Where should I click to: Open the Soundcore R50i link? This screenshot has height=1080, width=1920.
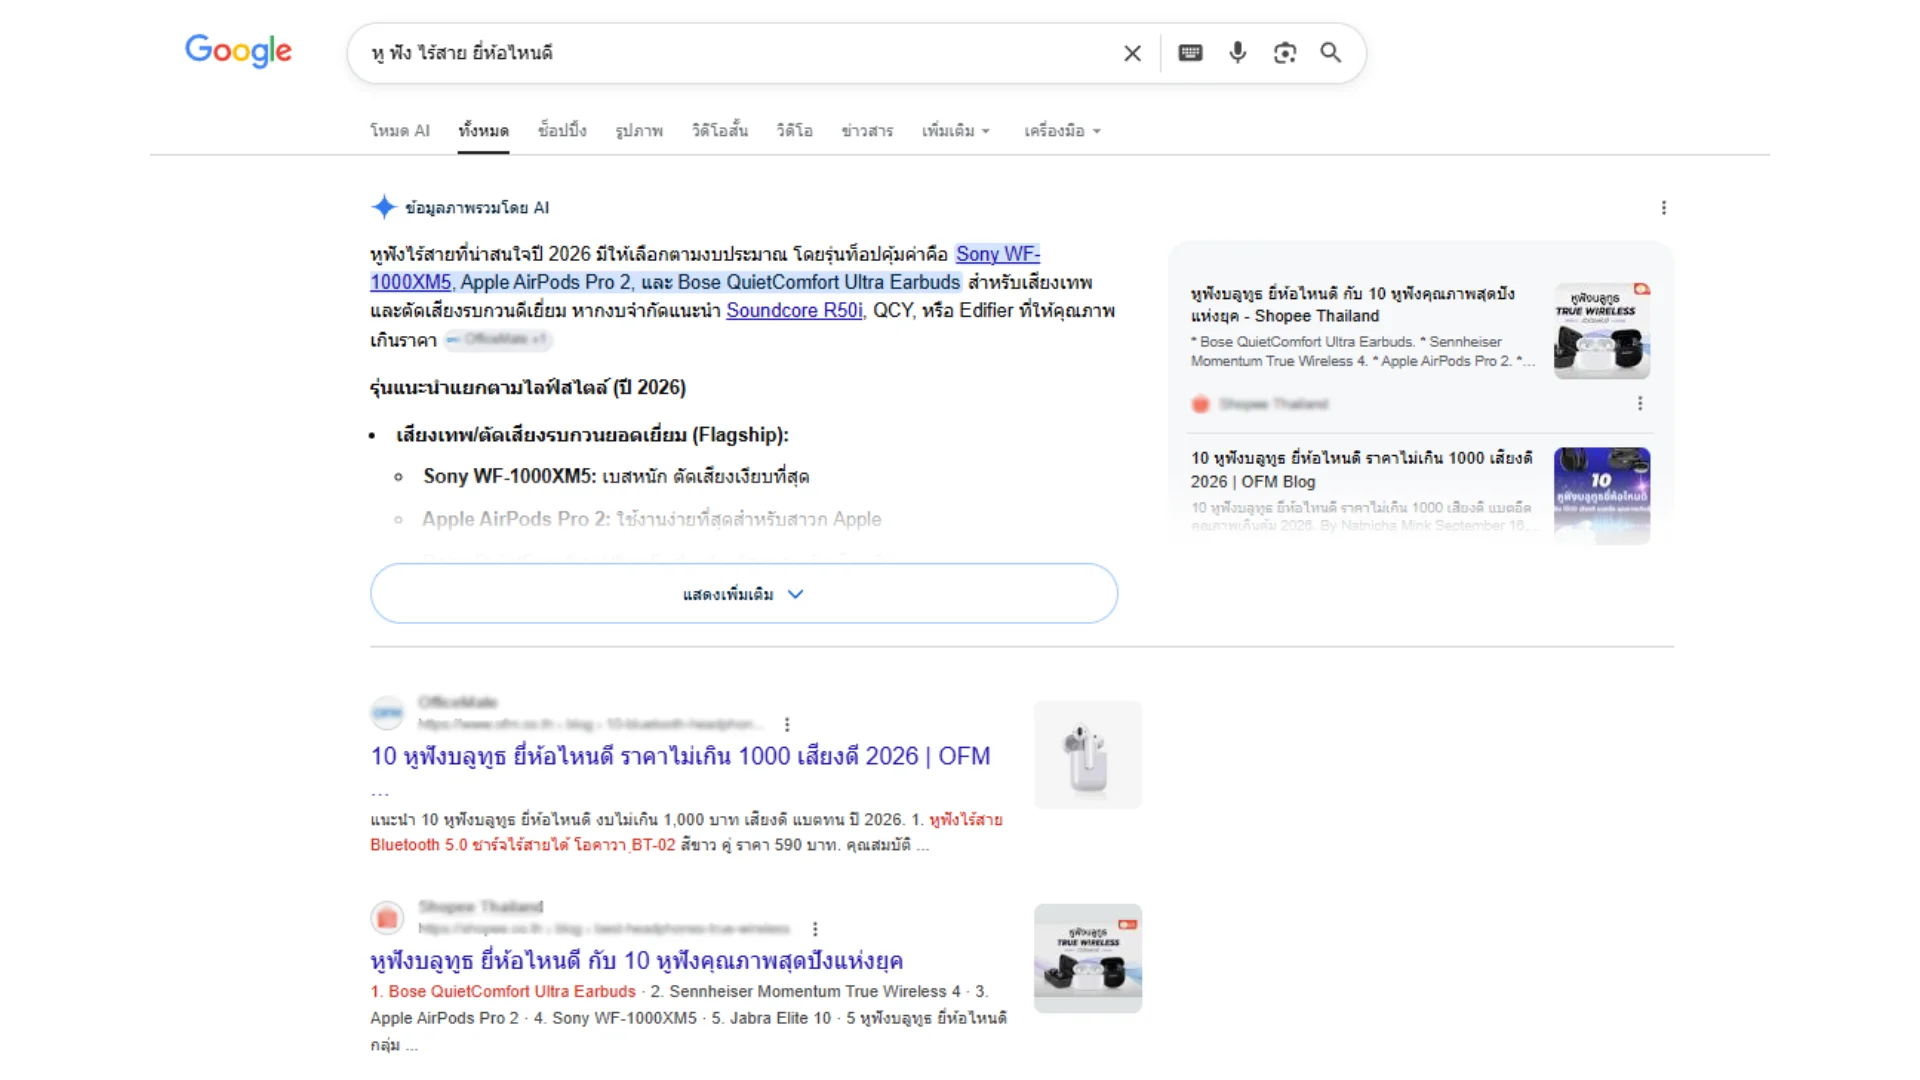click(x=794, y=311)
